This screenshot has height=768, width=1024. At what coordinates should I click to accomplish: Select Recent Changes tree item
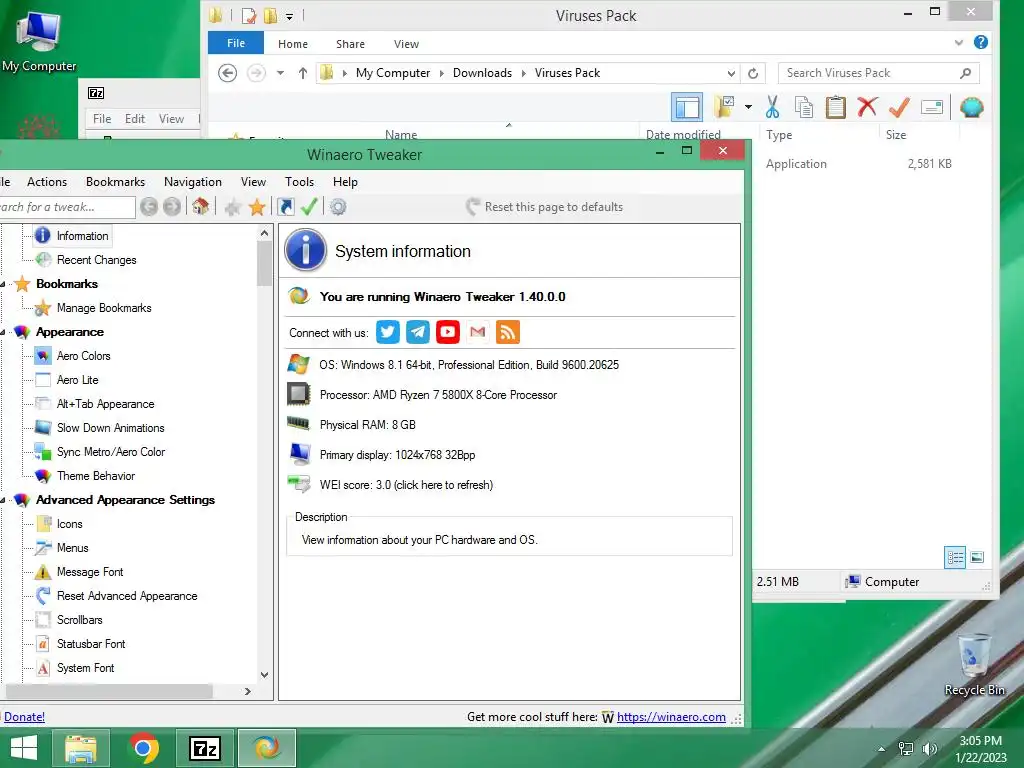click(x=96, y=260)
